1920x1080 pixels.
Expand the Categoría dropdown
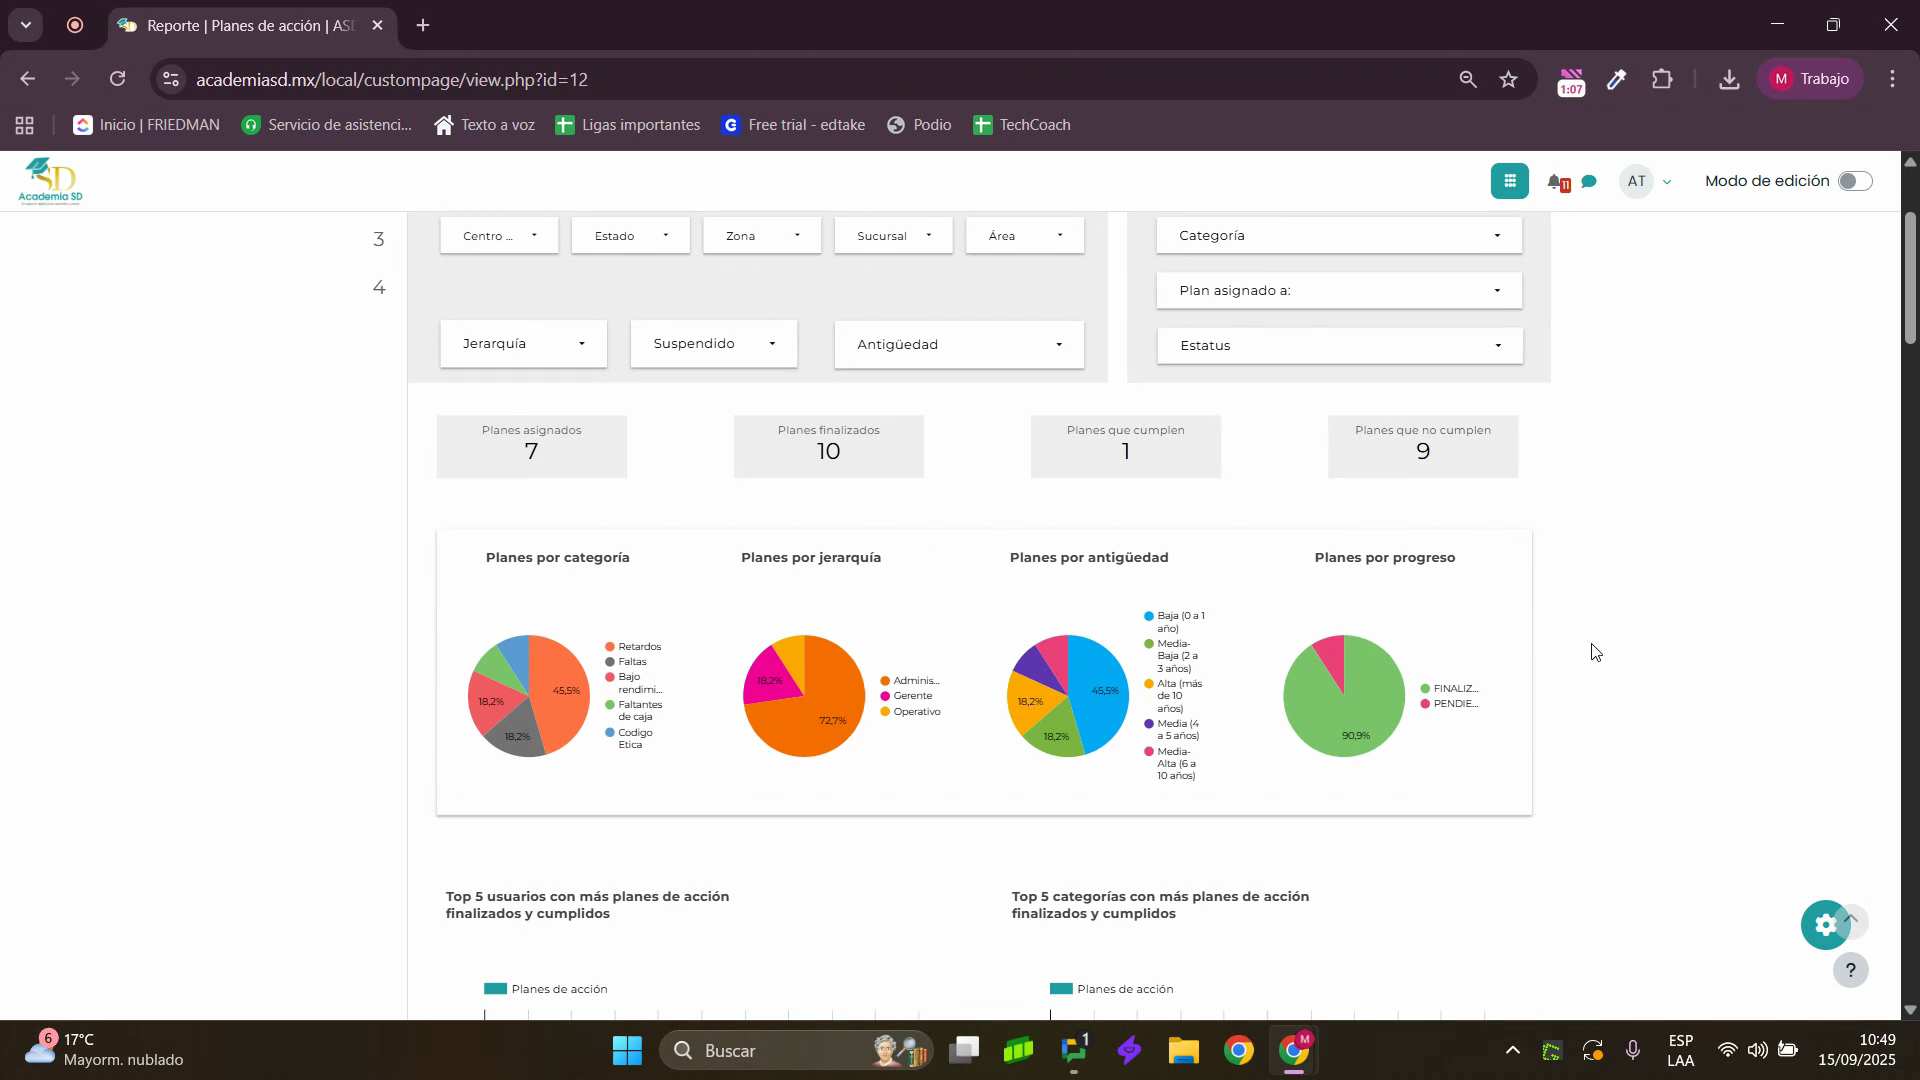click(x=1339, y=236)
